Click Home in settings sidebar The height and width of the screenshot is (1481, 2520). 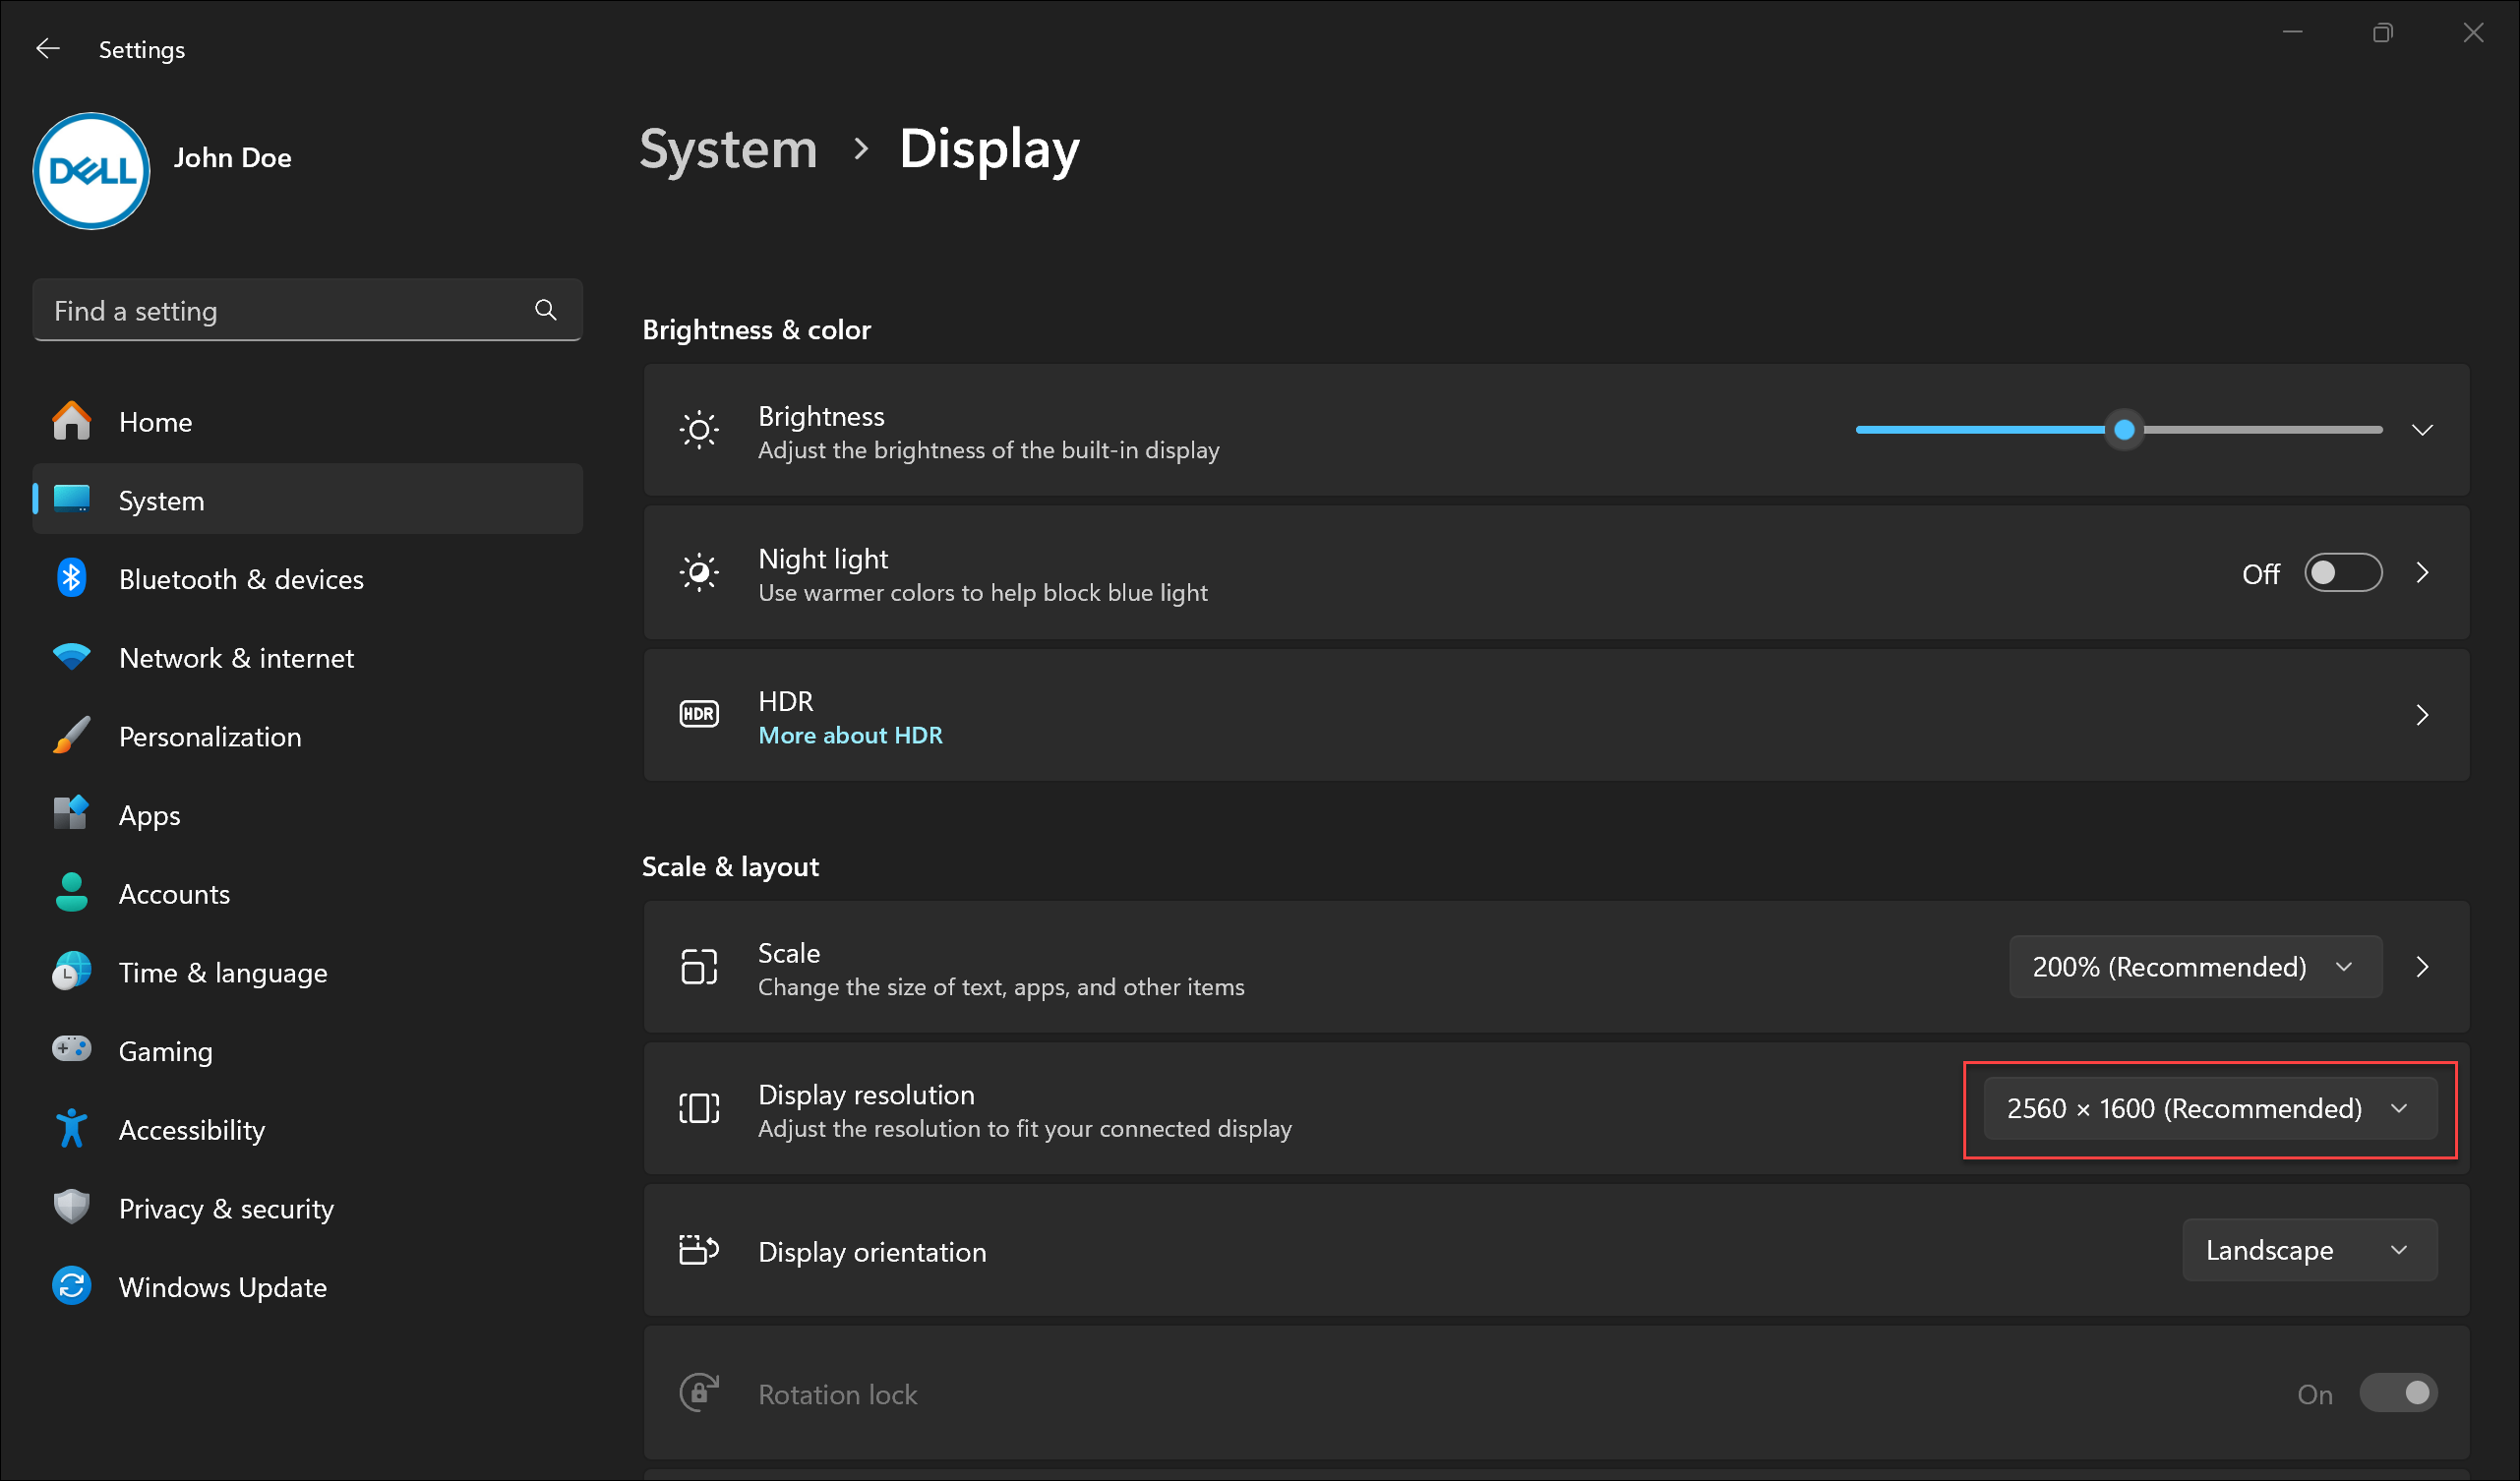pos(155,421)
